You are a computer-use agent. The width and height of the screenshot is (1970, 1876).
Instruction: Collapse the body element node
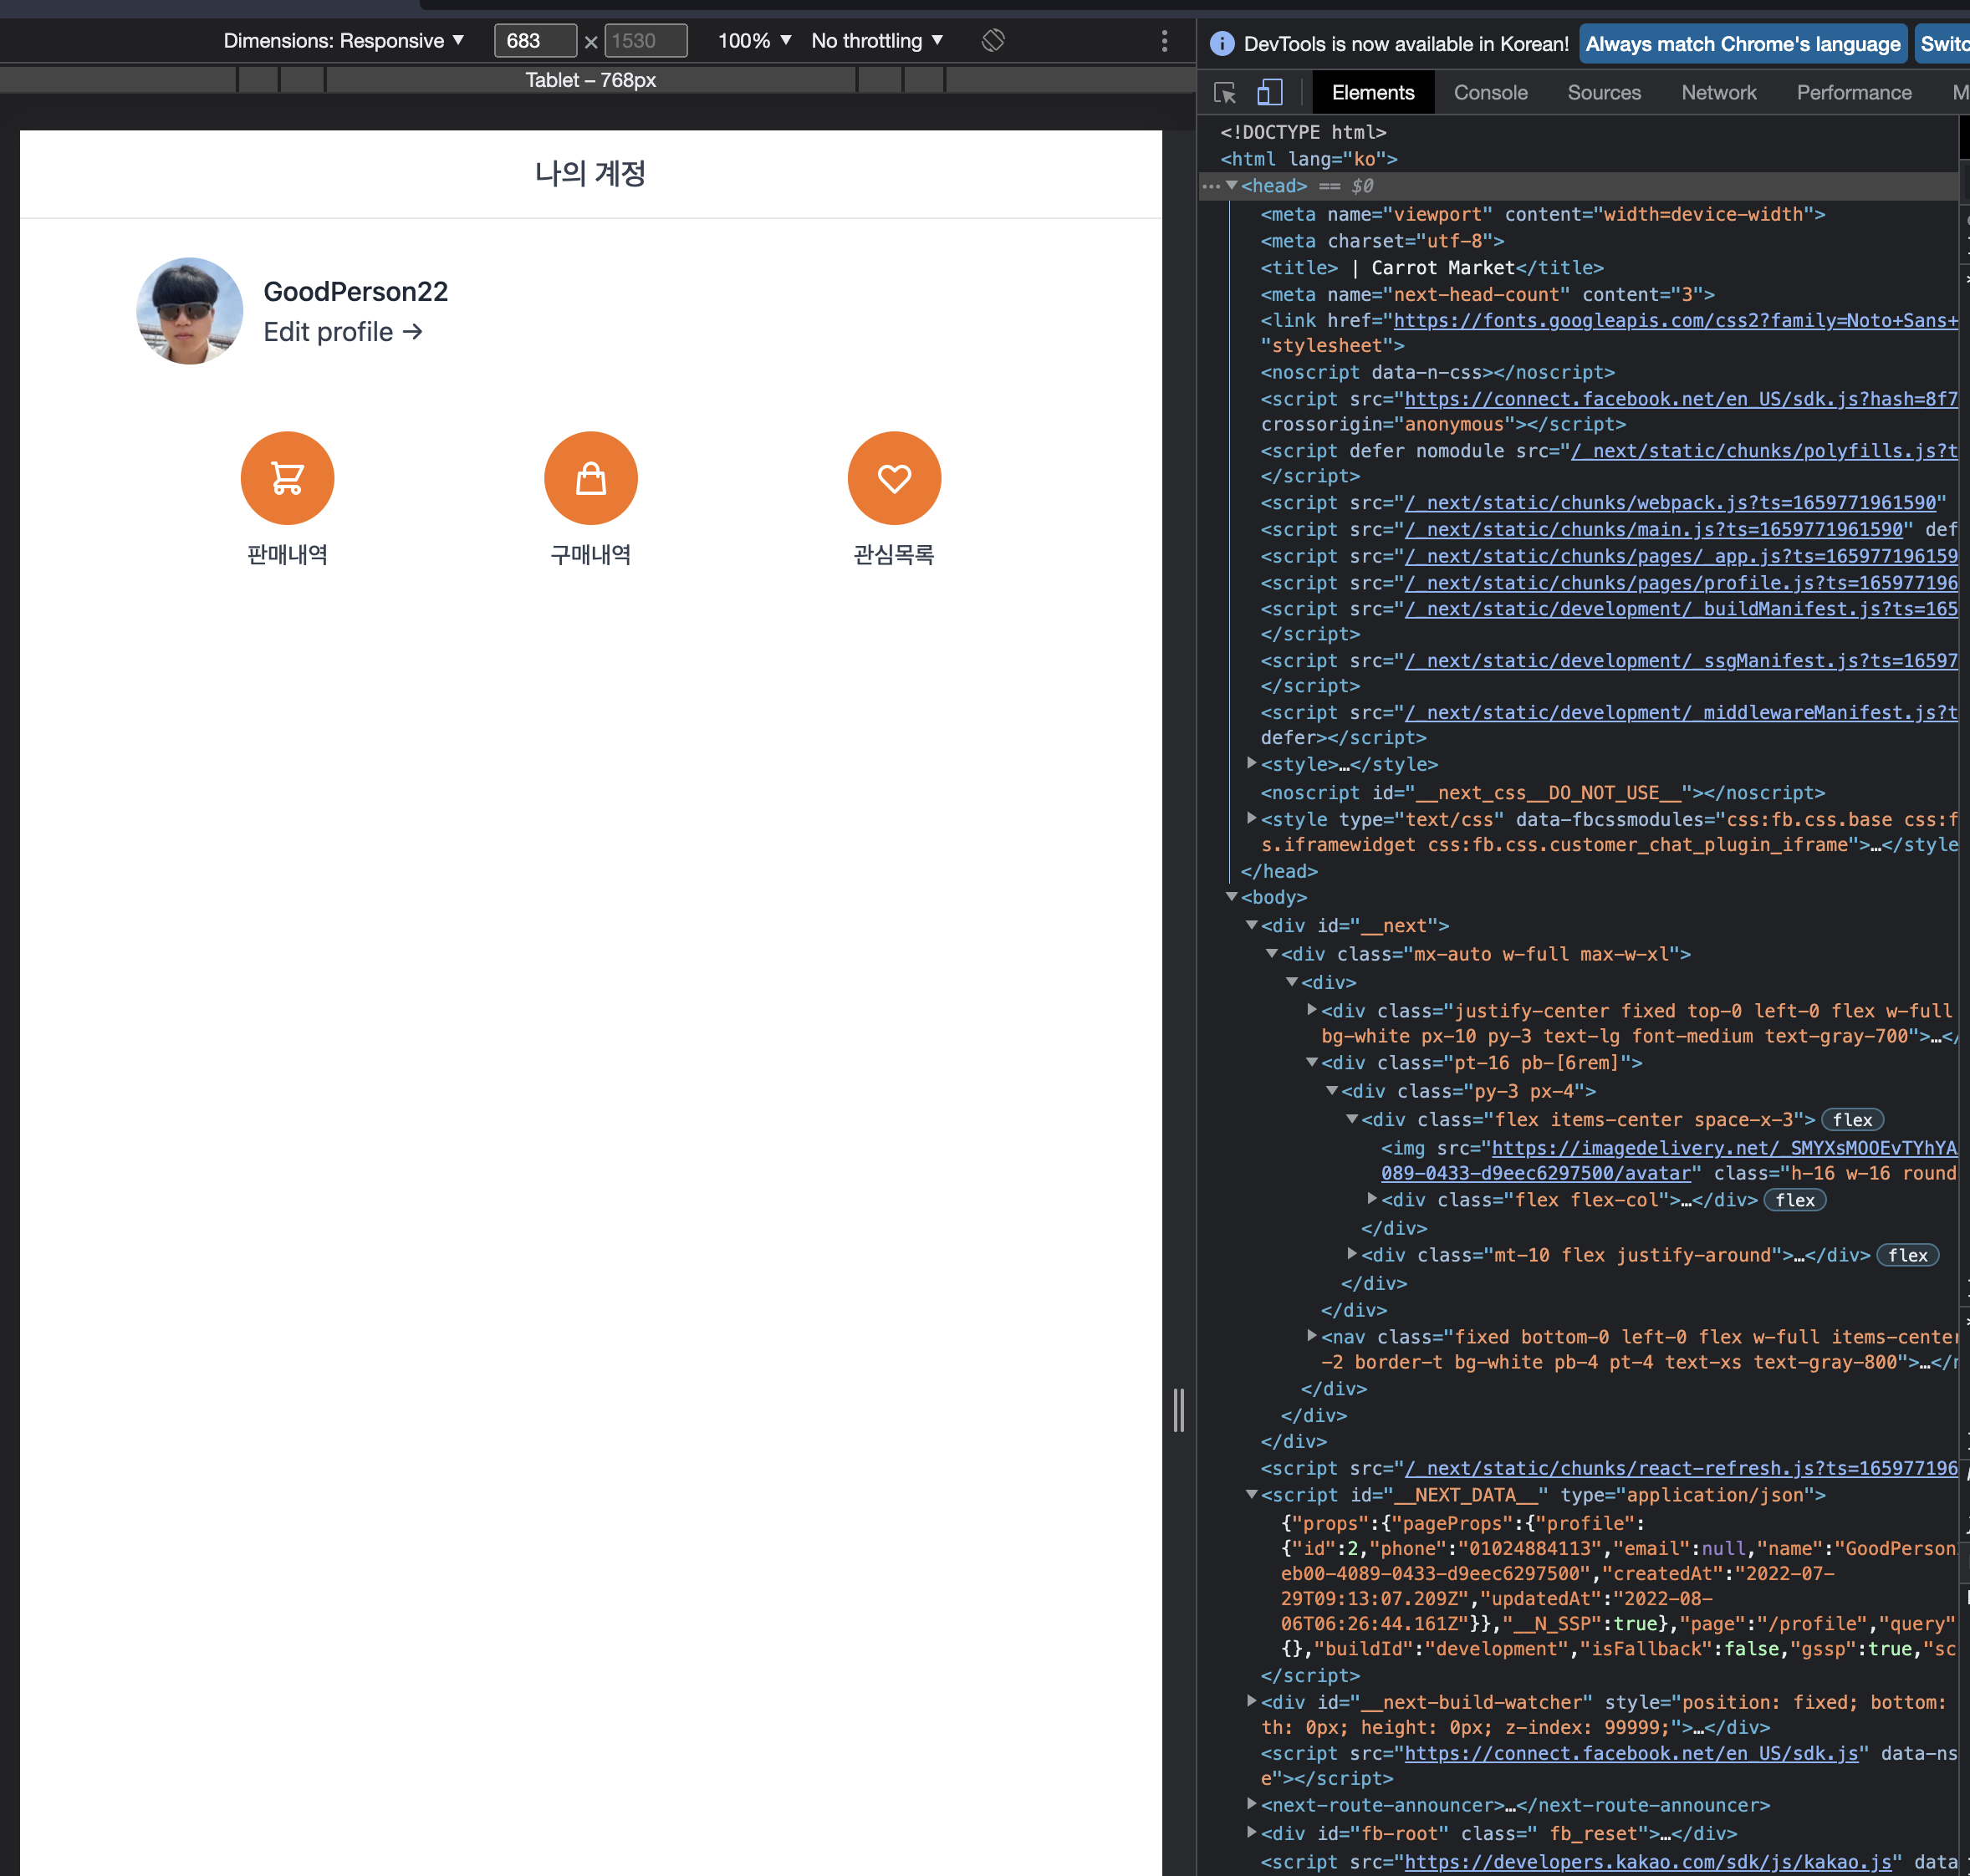pyautogui.click(x=1232, y=897)
